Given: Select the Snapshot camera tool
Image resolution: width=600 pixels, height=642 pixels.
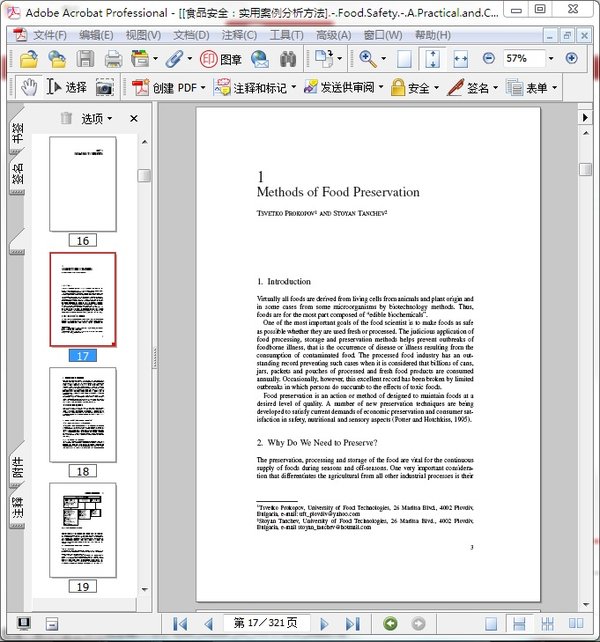Looking at the screenshot, I should click(104, 87).
